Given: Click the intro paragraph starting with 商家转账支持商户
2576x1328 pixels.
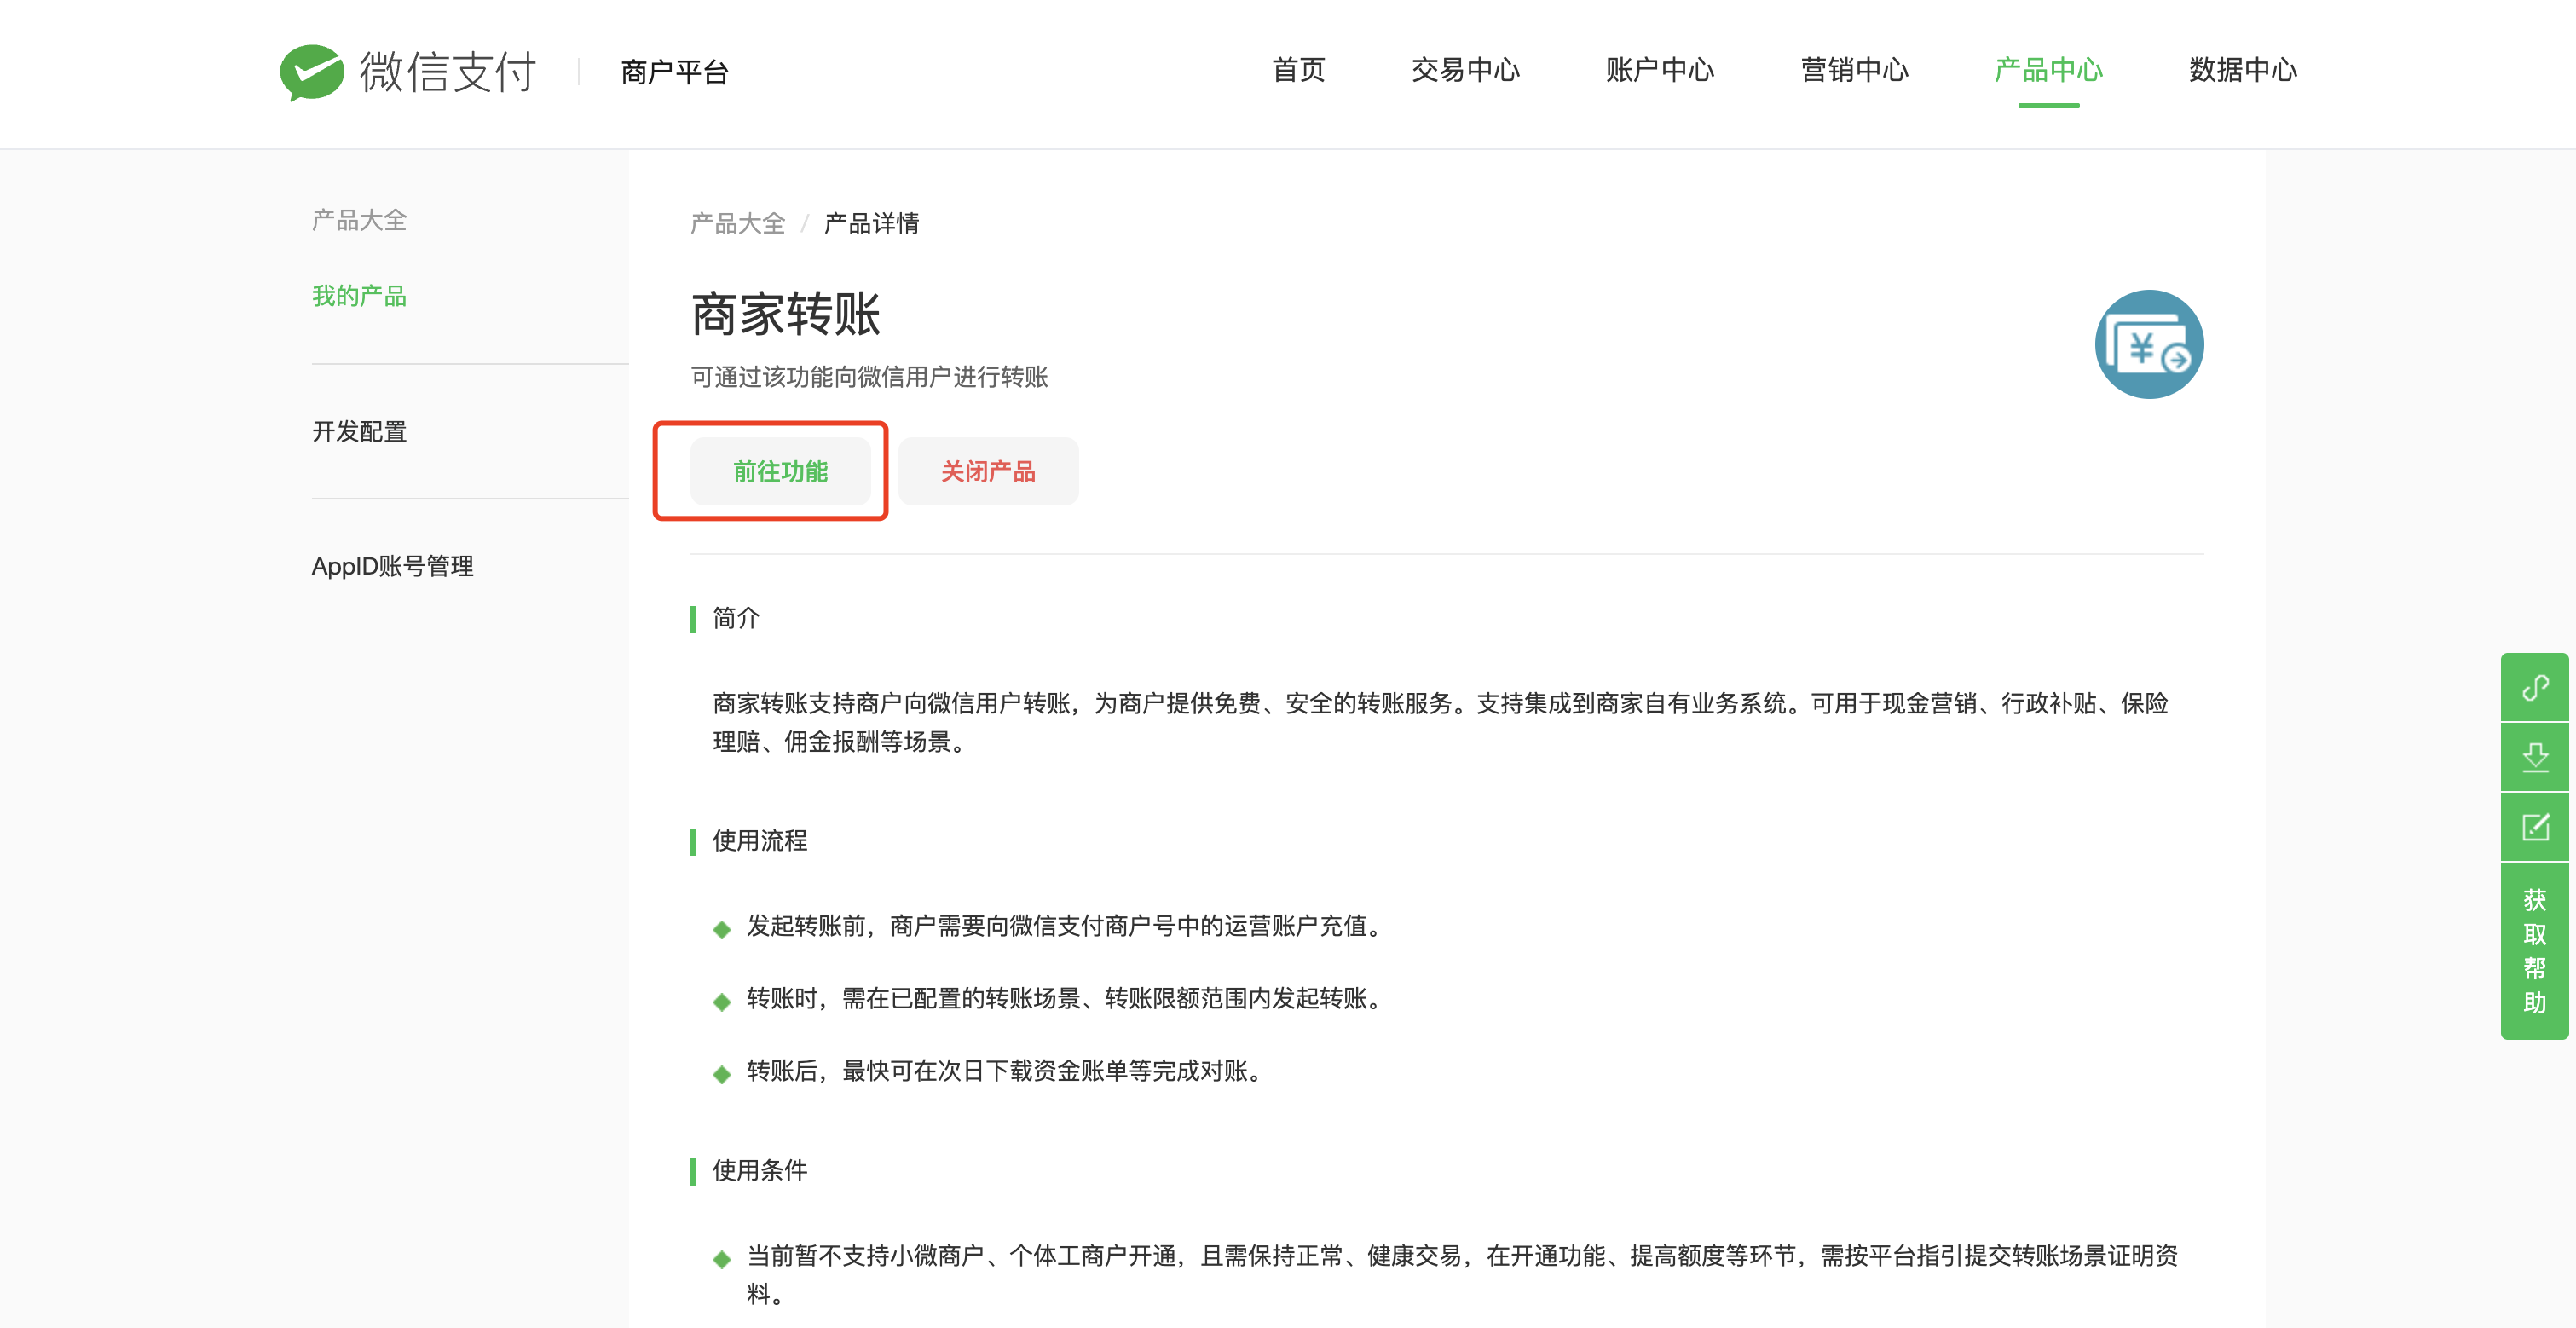Looking at the screenshot, I should 1440,723.
